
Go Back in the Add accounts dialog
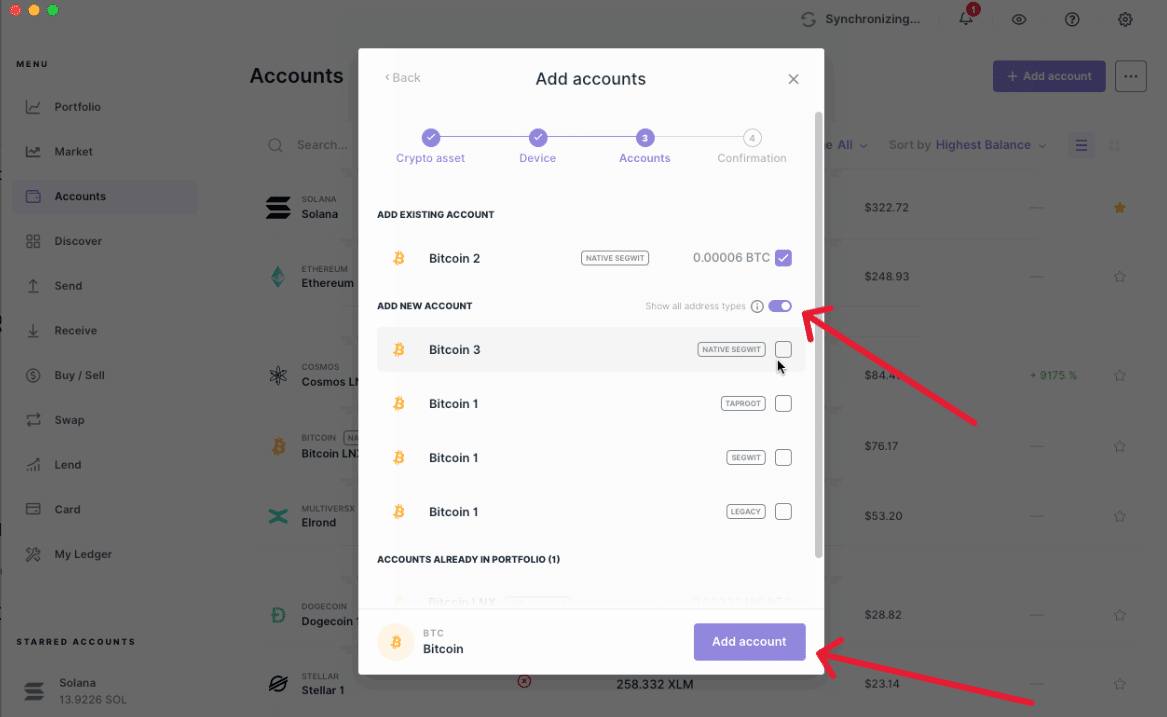(x=403, y=78)
